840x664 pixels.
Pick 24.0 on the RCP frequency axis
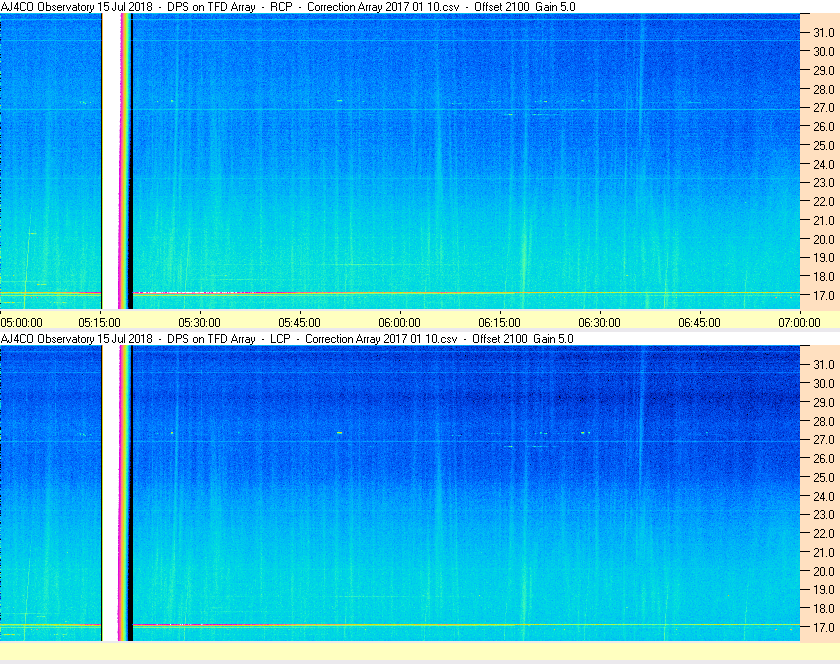tap(824, 165)
